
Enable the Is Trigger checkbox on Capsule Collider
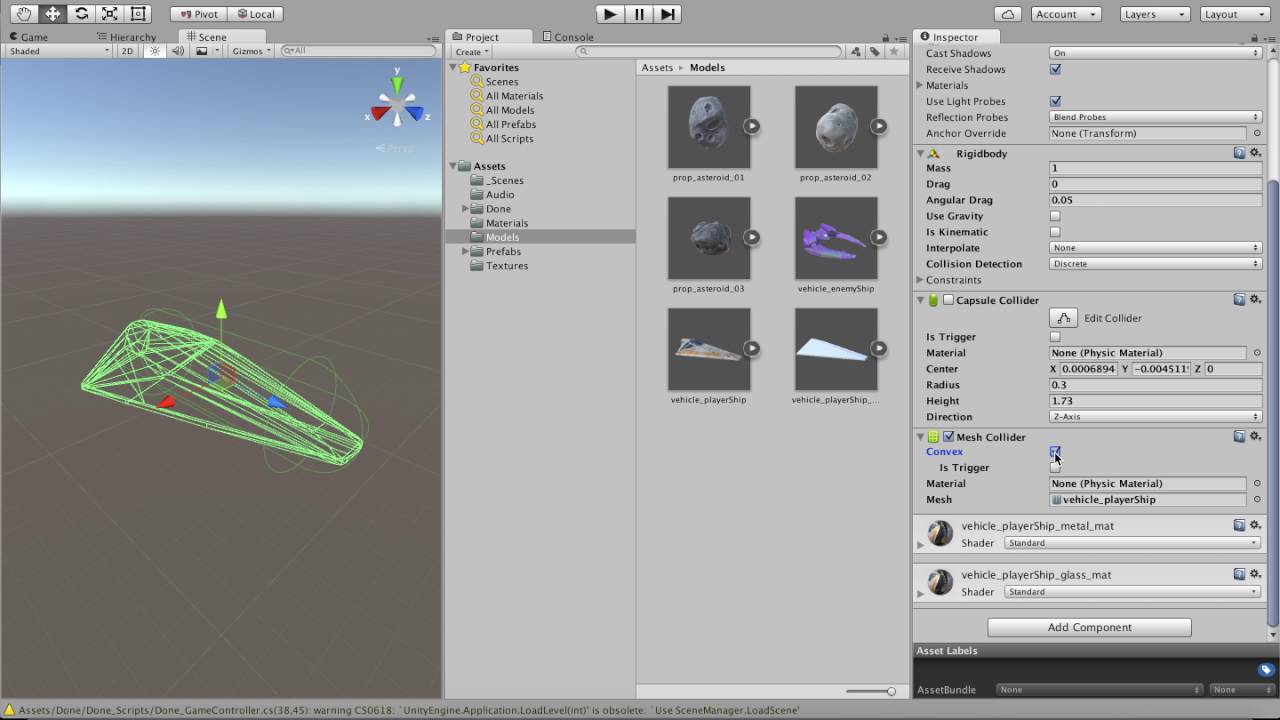point(1055,336)
